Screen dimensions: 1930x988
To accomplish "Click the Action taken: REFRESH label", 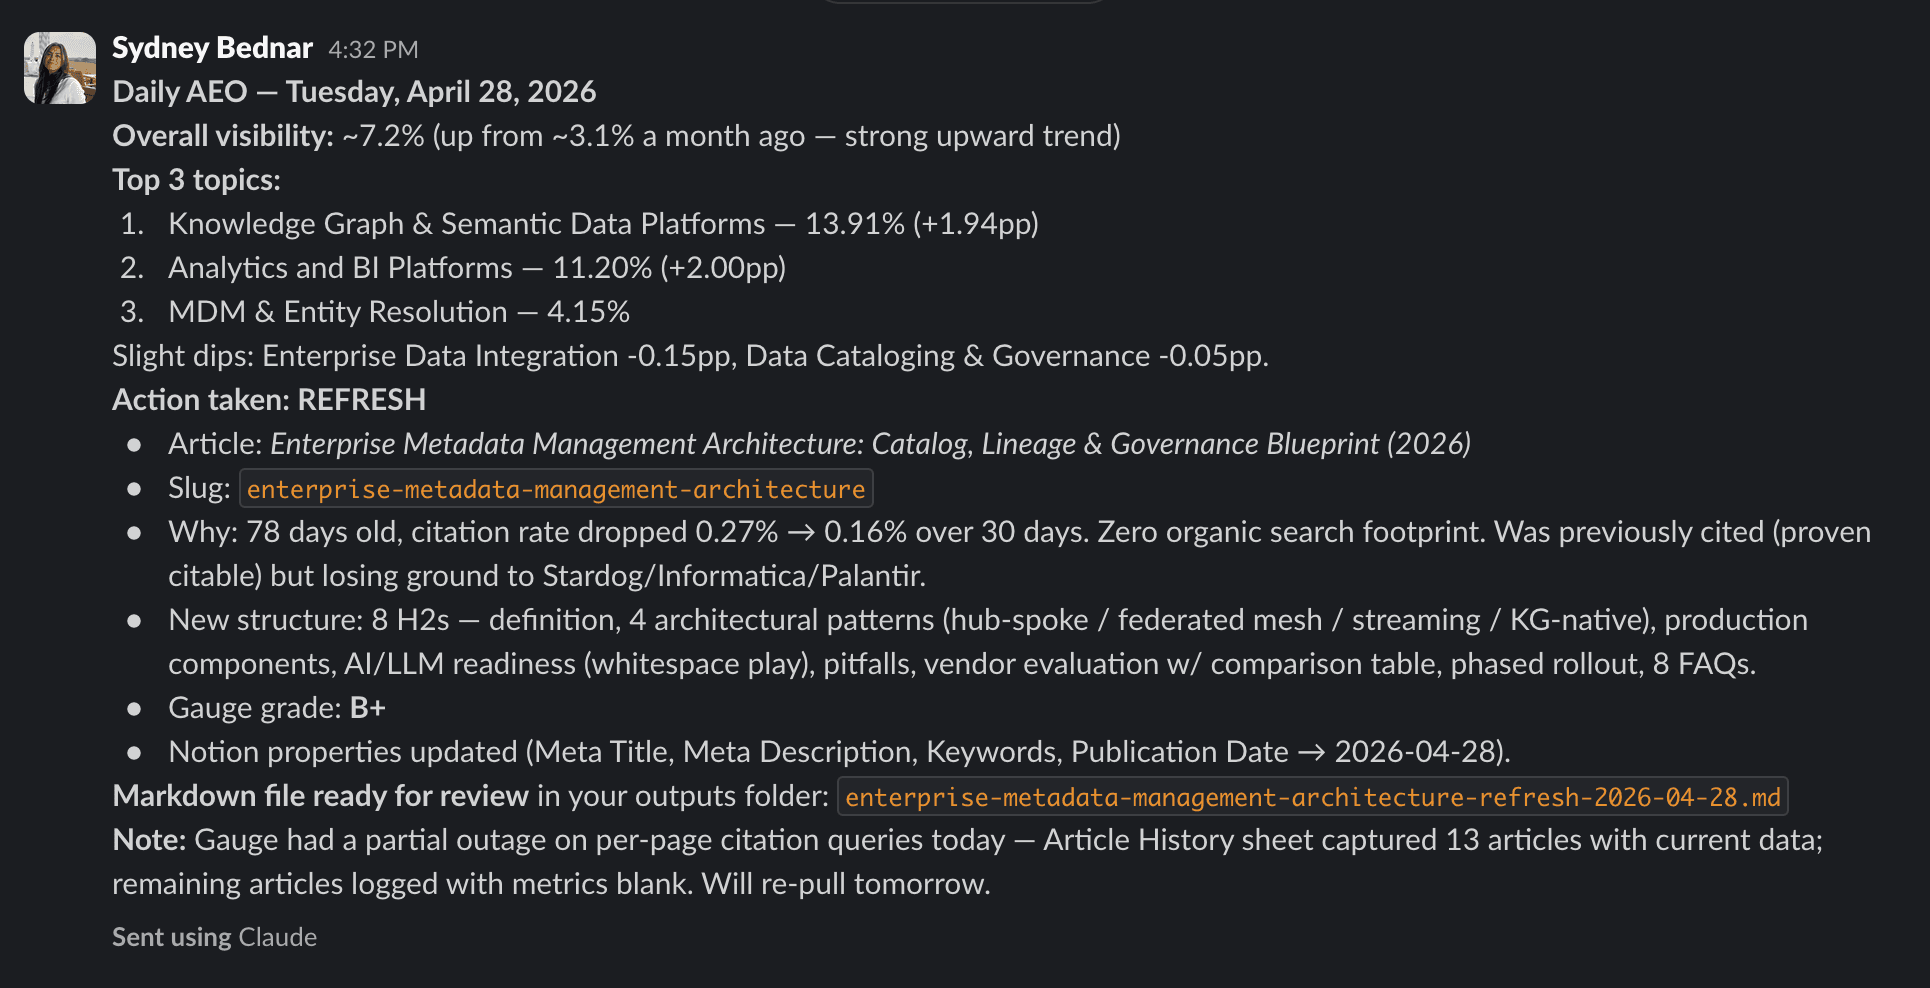I will pyautogui.click(x=269, y=400).
